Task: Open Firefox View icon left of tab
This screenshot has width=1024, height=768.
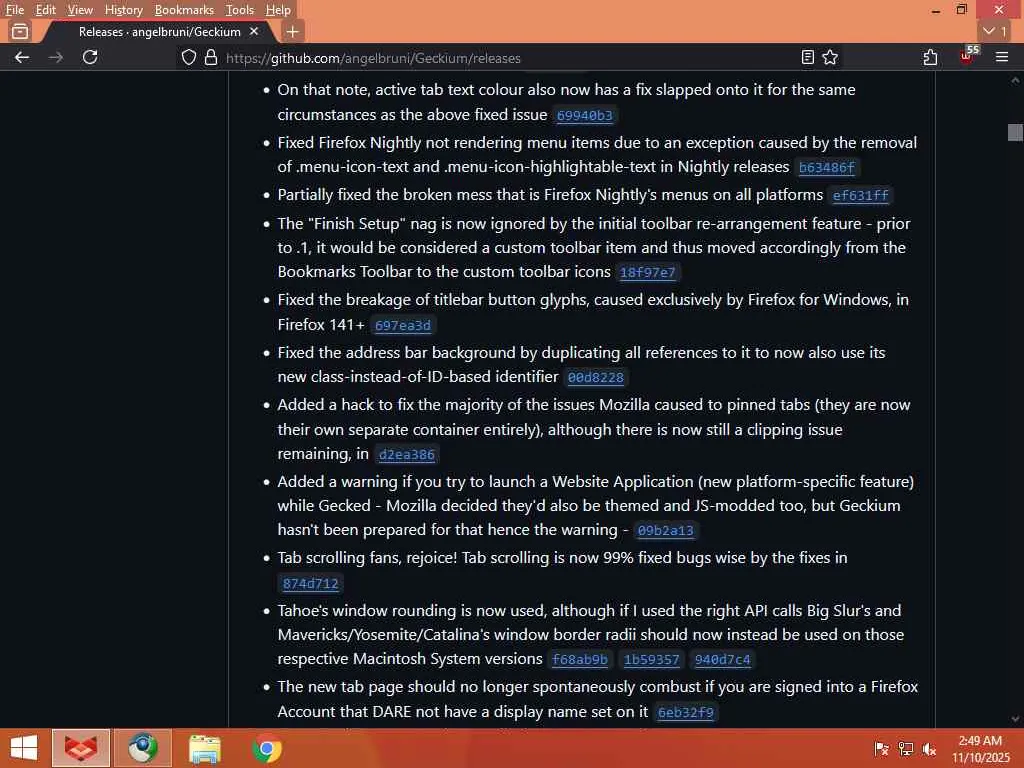Action: tap(20, 31)
